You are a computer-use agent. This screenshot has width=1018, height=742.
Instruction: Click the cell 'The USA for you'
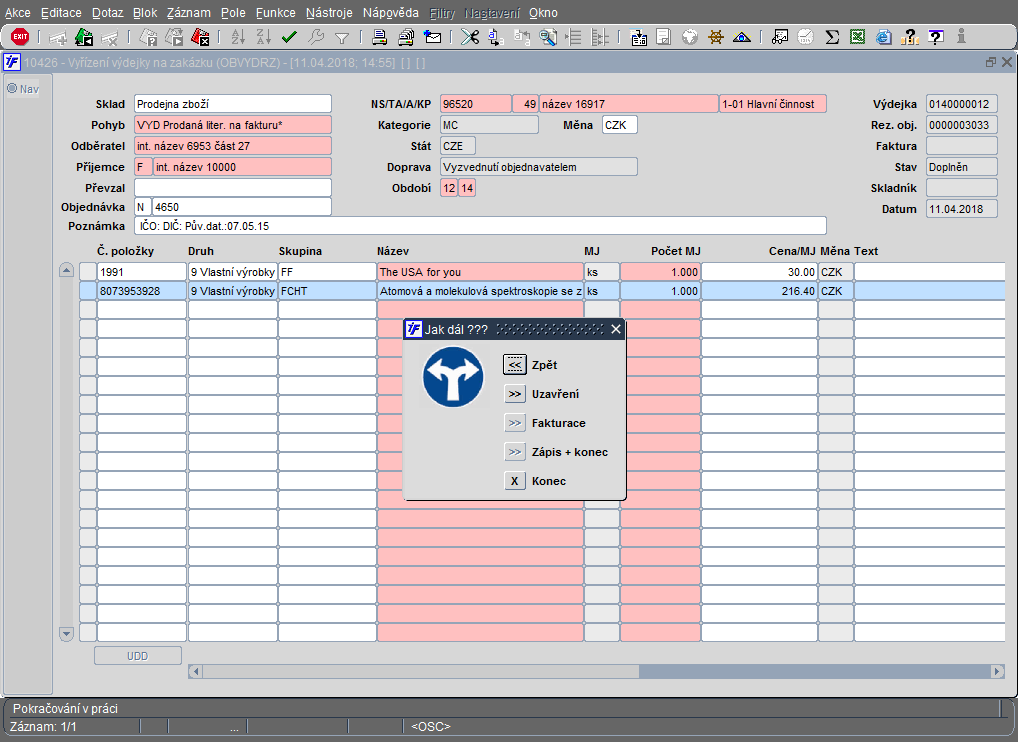(480, 272)
